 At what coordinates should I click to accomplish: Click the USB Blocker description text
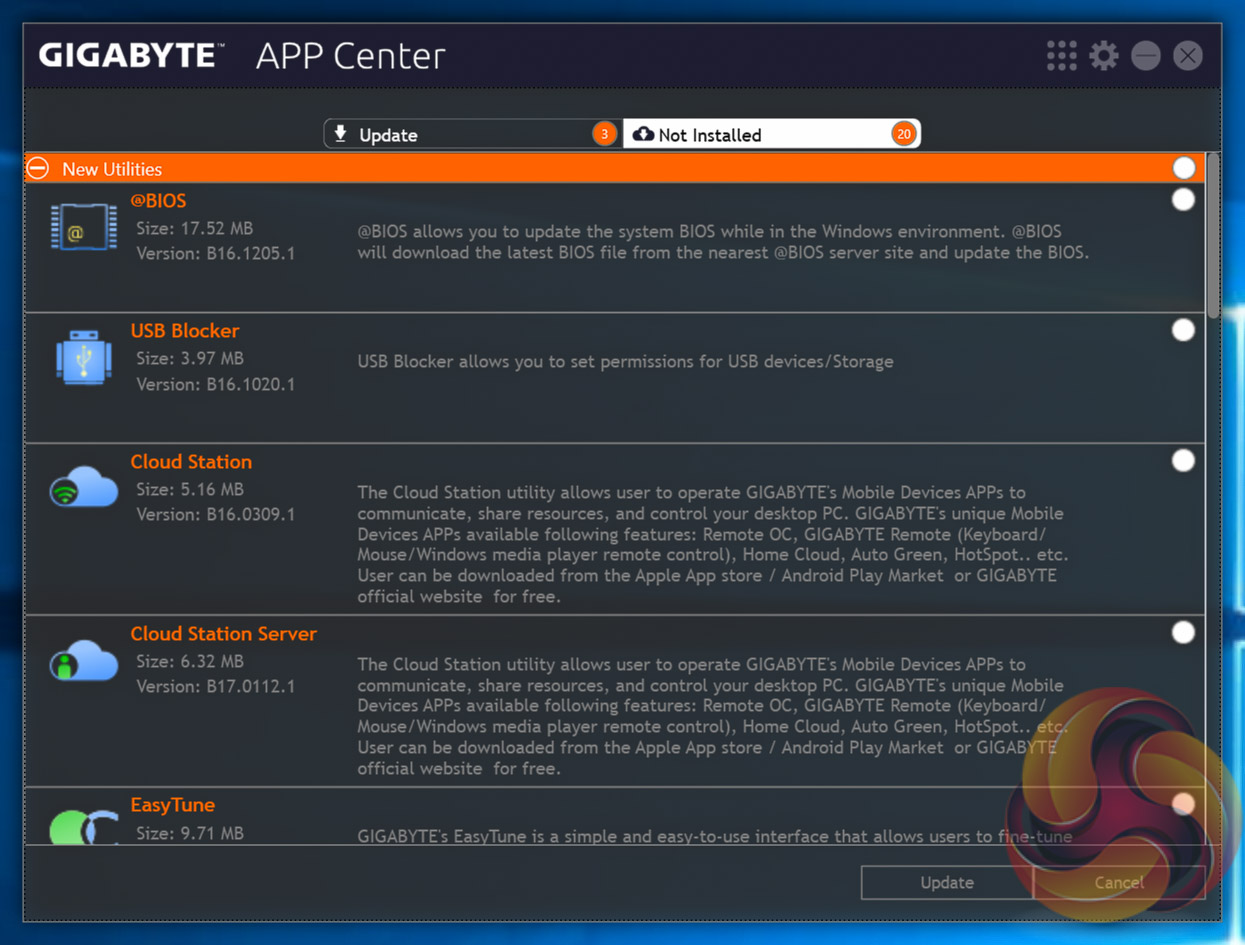625,362
